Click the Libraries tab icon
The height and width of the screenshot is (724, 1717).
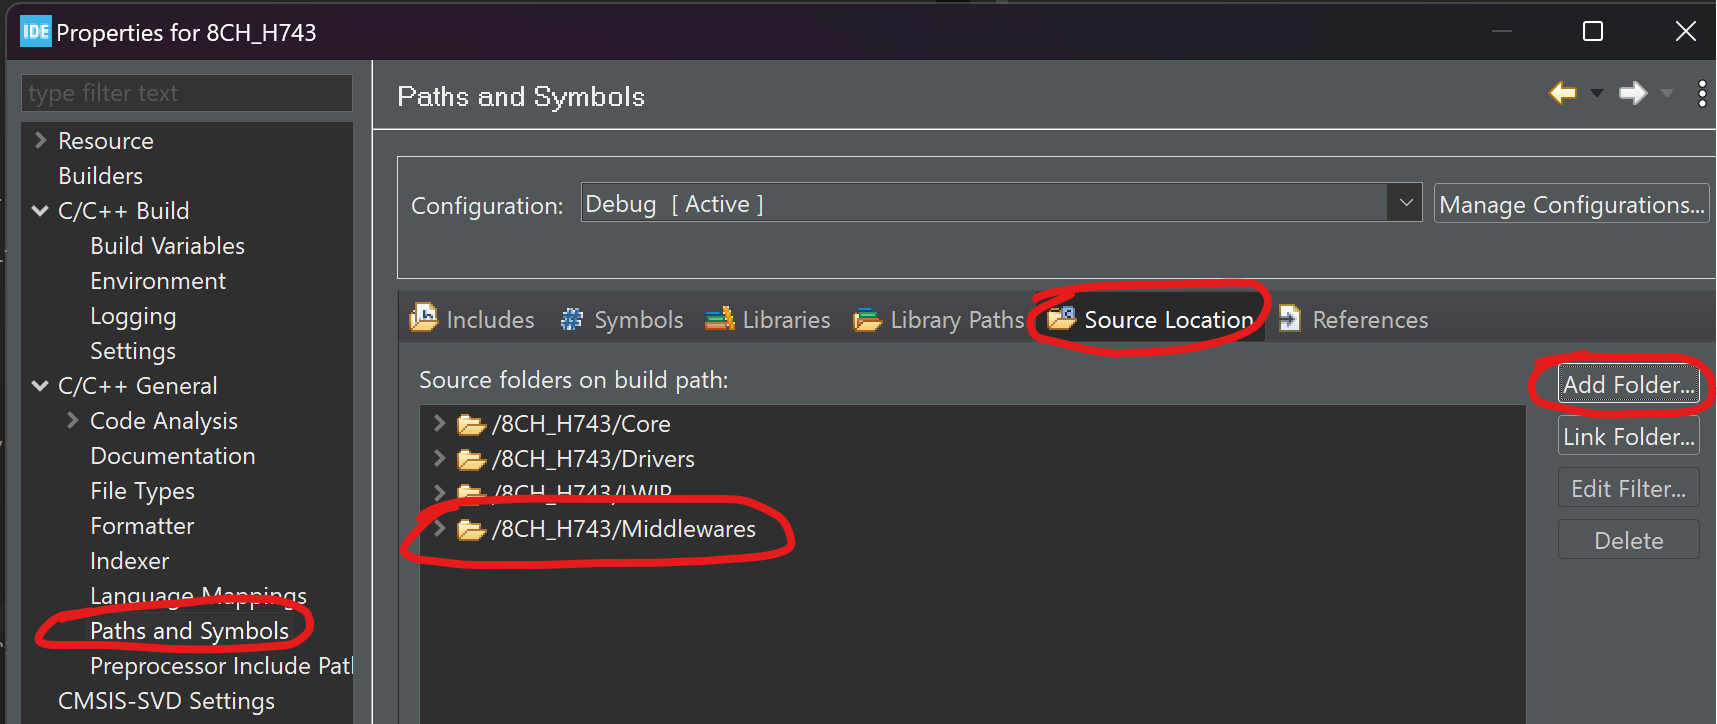[x=720, y=319]
